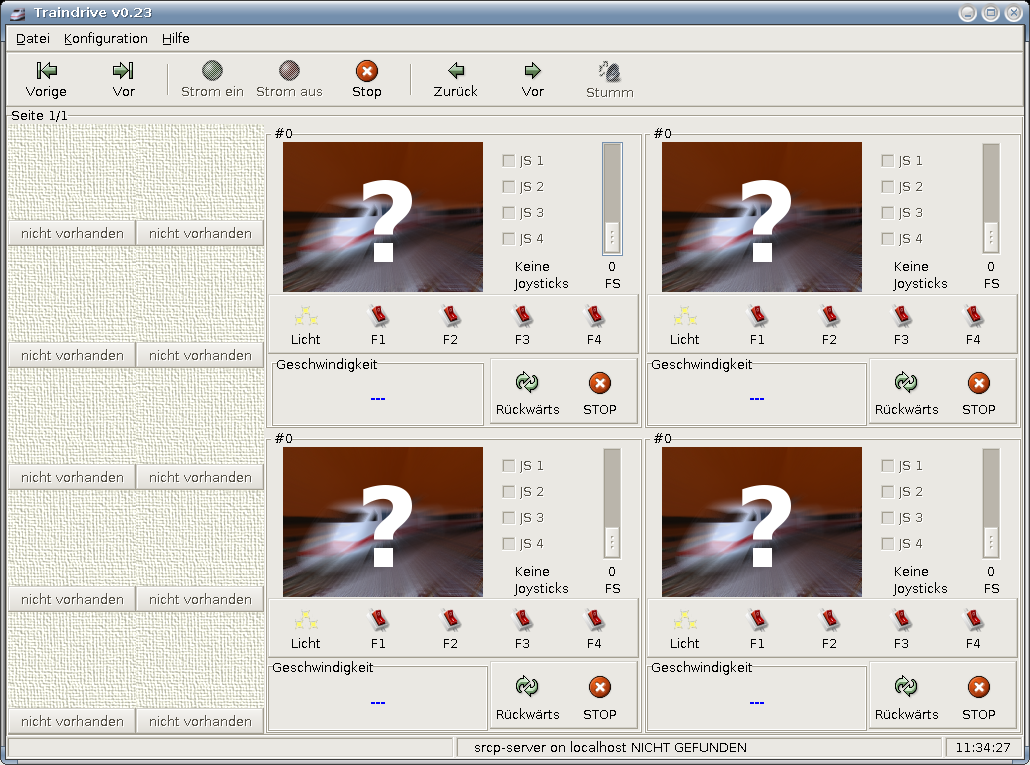1030x765 pixels.
Task: Open the Datei menu
Action: 33,39
